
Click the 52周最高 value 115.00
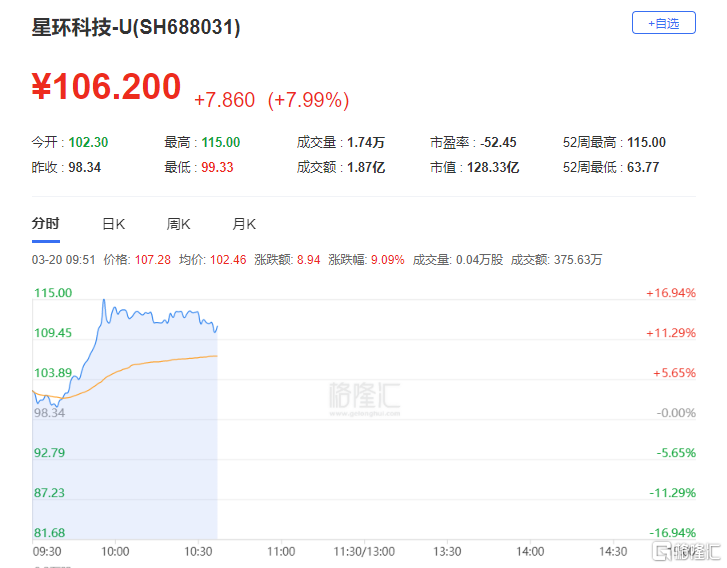(646, 142)
